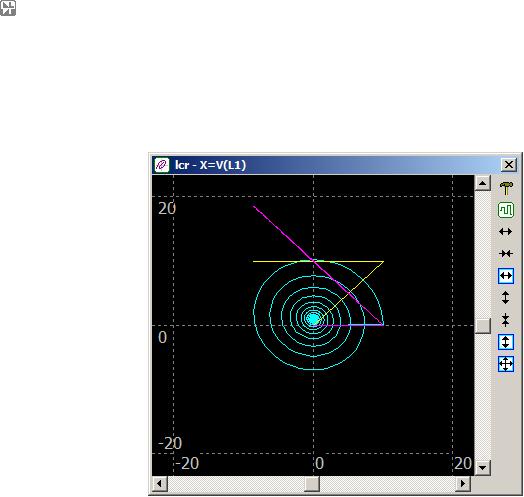Toggle the four-way arrow fit-all button
The height and width of the screenshot is (497, 524).
[x=506, y=364]
